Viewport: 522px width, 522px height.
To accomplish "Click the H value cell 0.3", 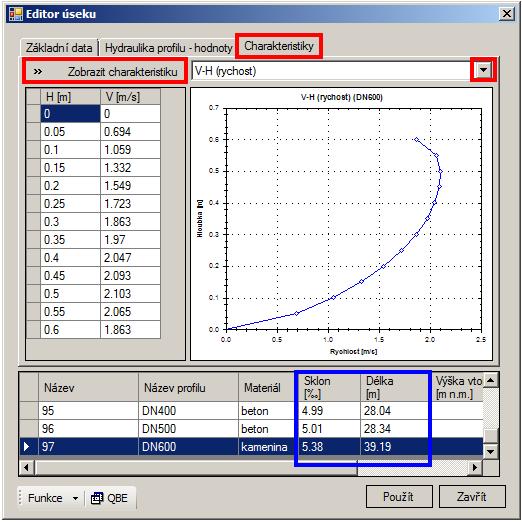I will point(70,222).
